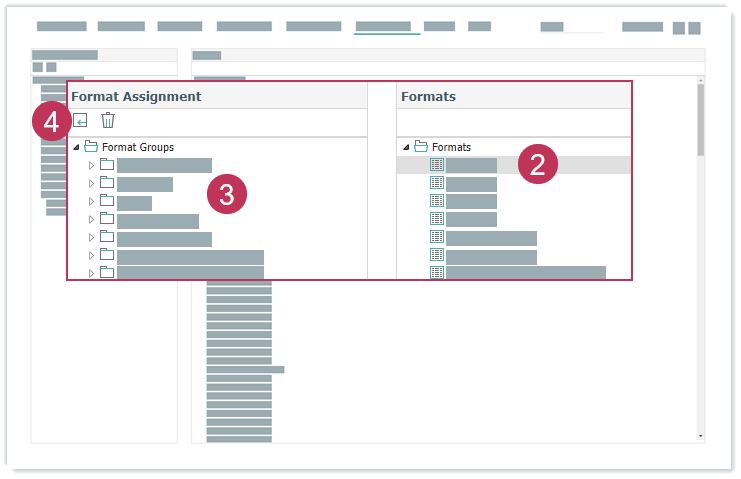The image size is (741, 479).
Task: Expand the fourth folder under Format Groups
Action: [x=92, y=219]
